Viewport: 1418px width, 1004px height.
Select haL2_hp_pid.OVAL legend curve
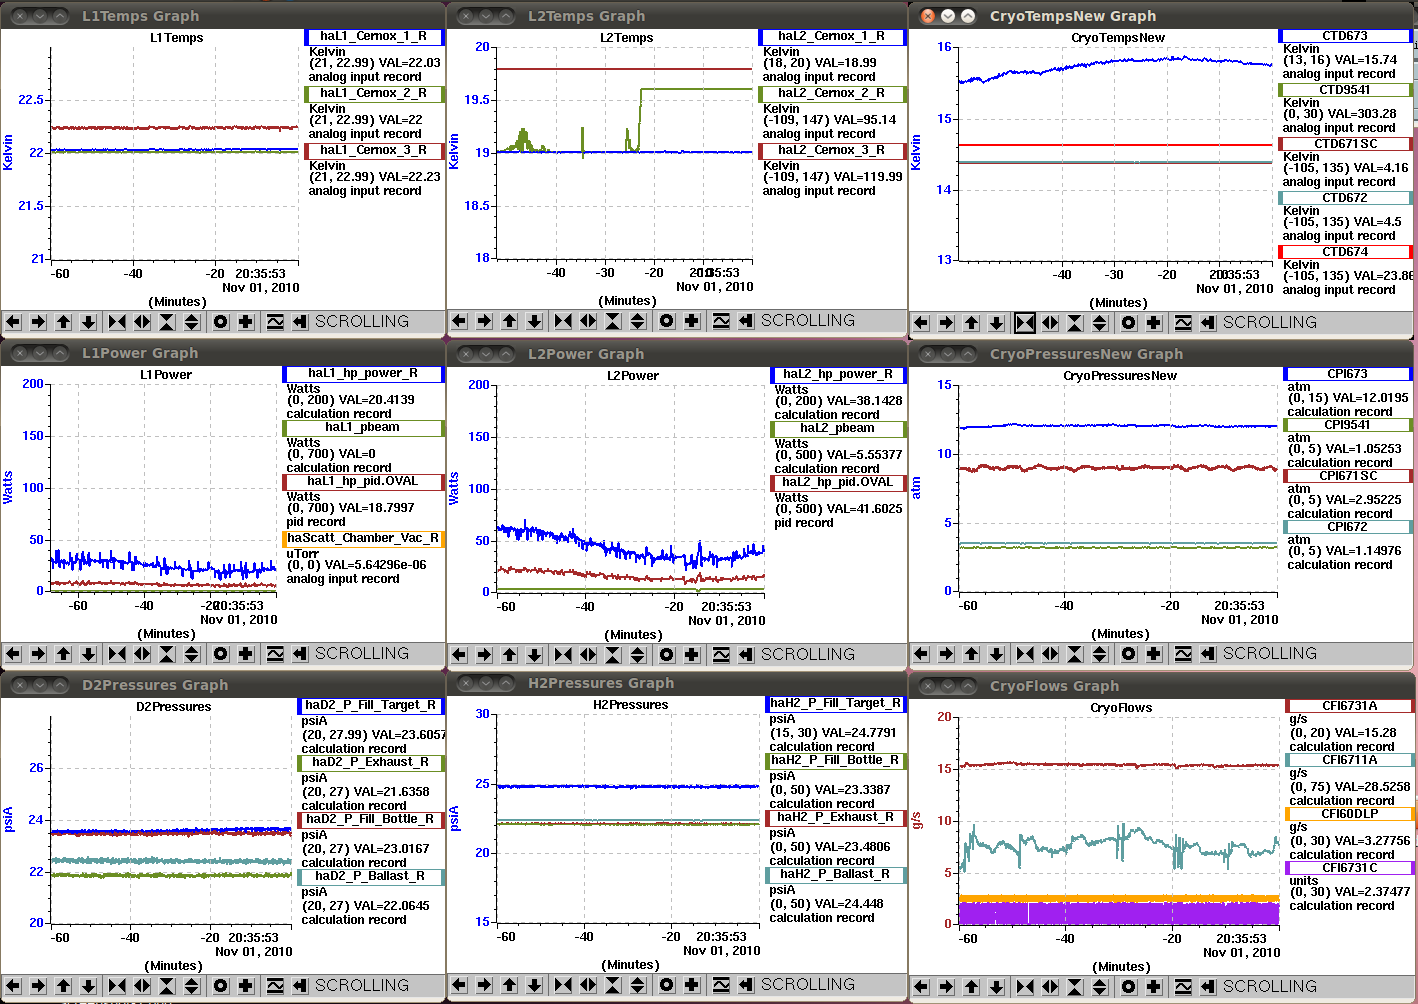coord(838,482)
